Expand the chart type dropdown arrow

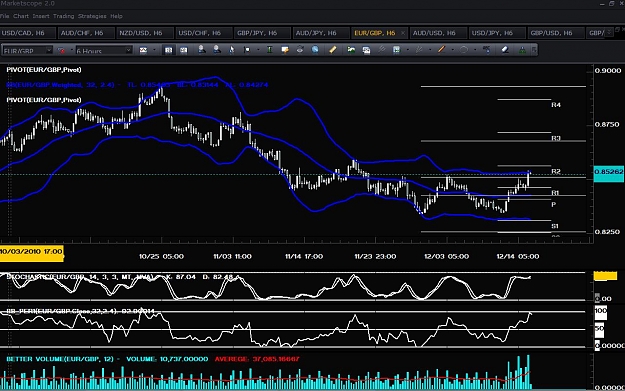tap(154, 50)
